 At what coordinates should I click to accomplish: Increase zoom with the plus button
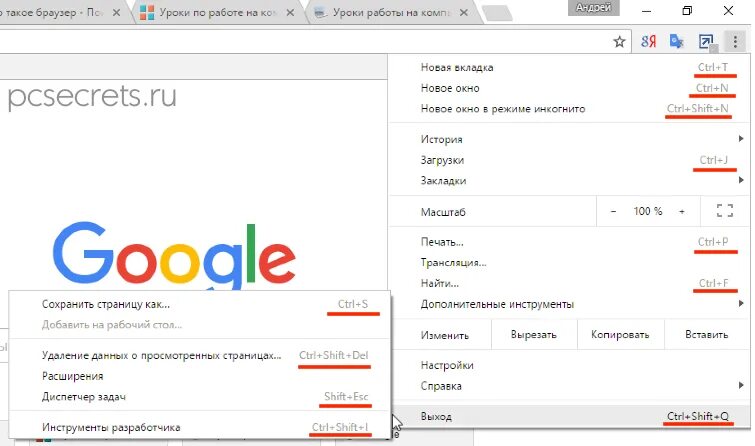click(682, 211)
